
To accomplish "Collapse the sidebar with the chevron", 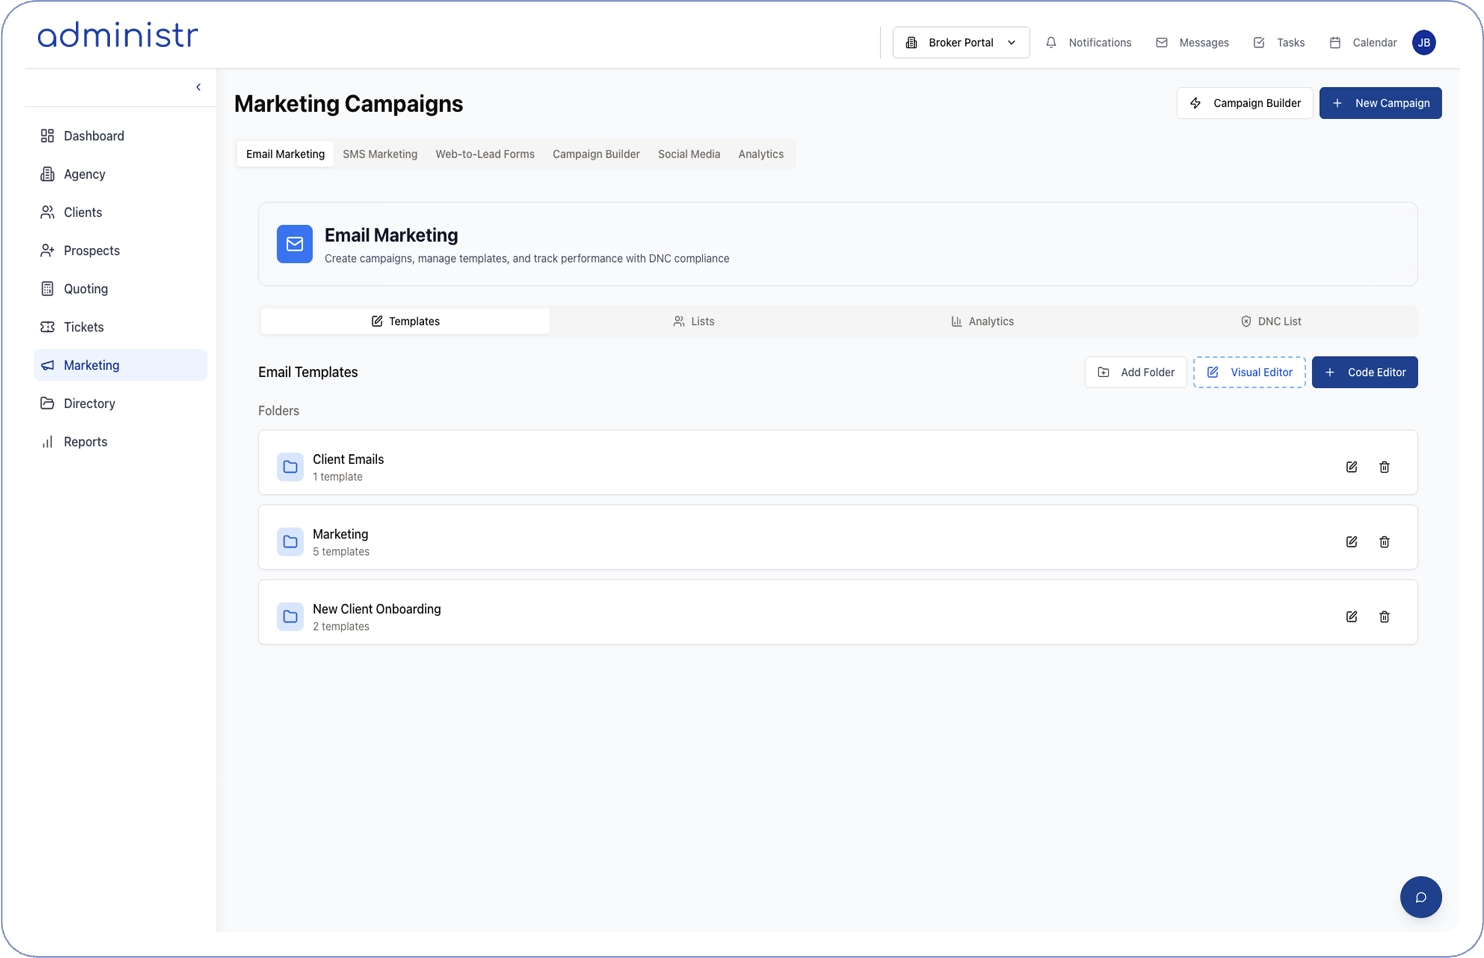I will point(198,87).
